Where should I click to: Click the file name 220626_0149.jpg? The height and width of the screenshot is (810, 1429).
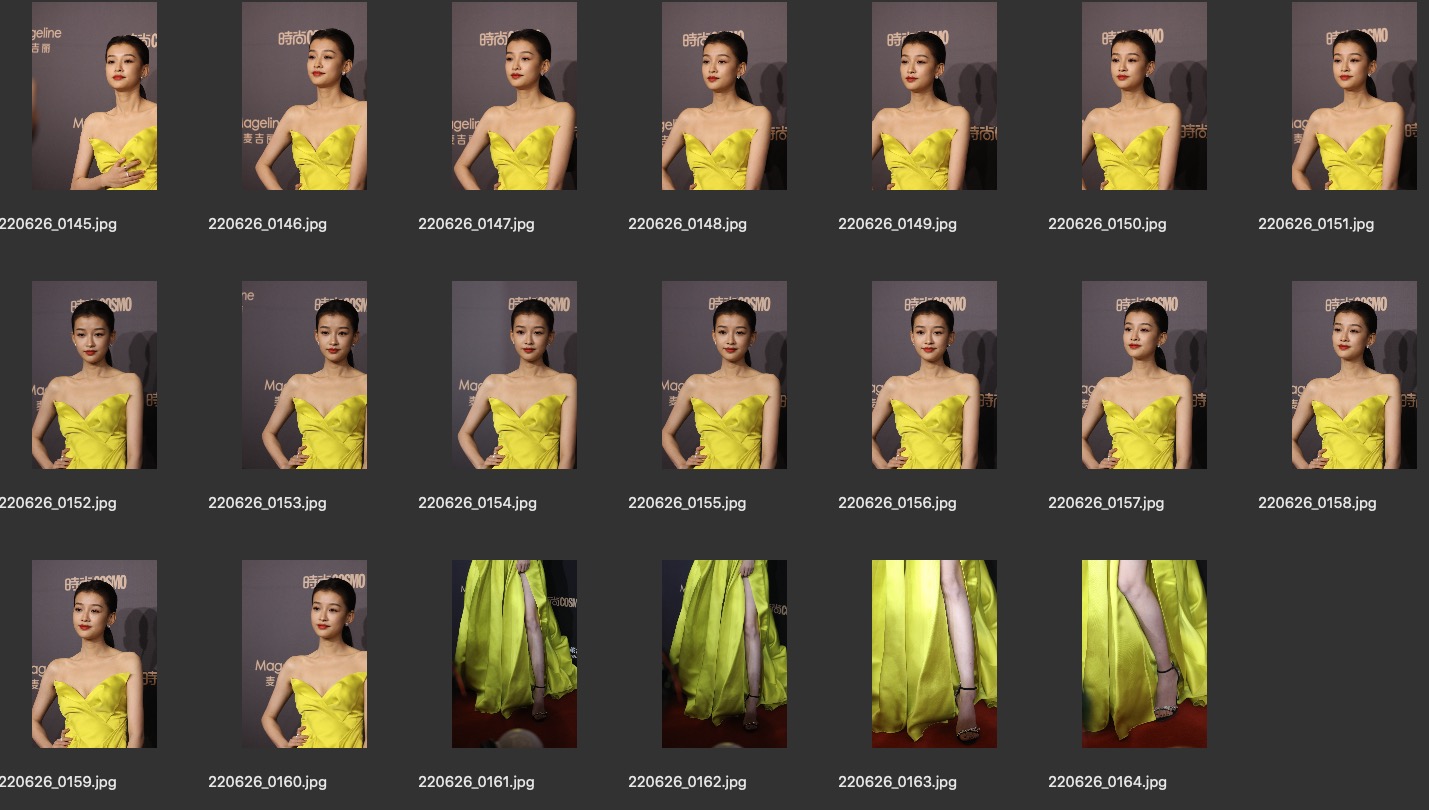click(897, 224)
